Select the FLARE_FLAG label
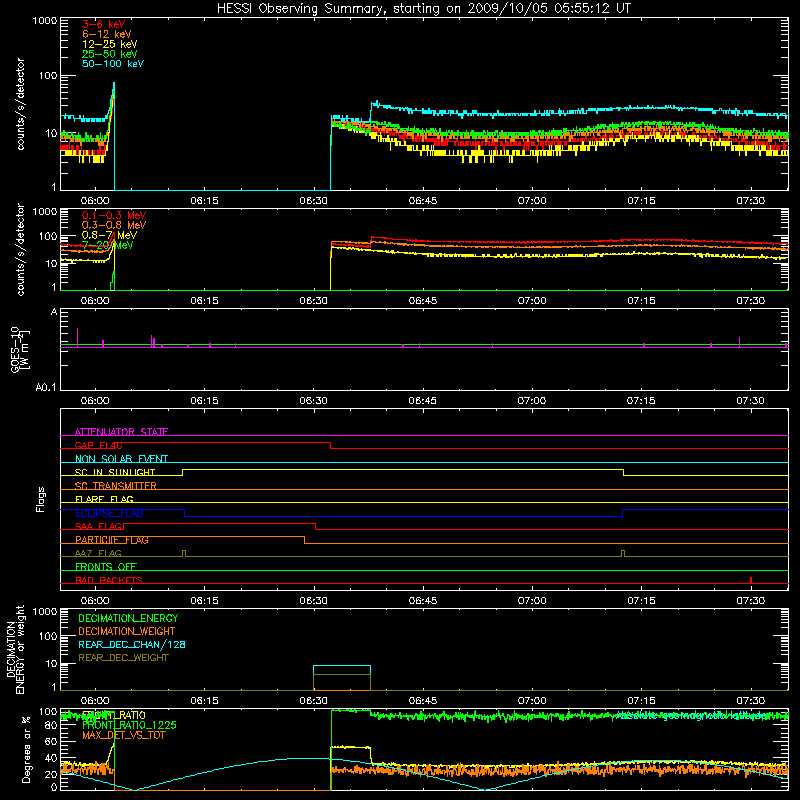The height and width of the screenshot is (800, 800). pyautogui.click(x=104, y=499)
